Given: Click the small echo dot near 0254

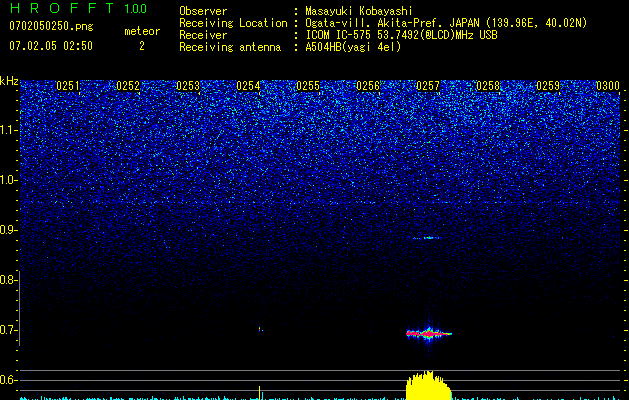Looking at the screenshot, I should coord(261,329).
